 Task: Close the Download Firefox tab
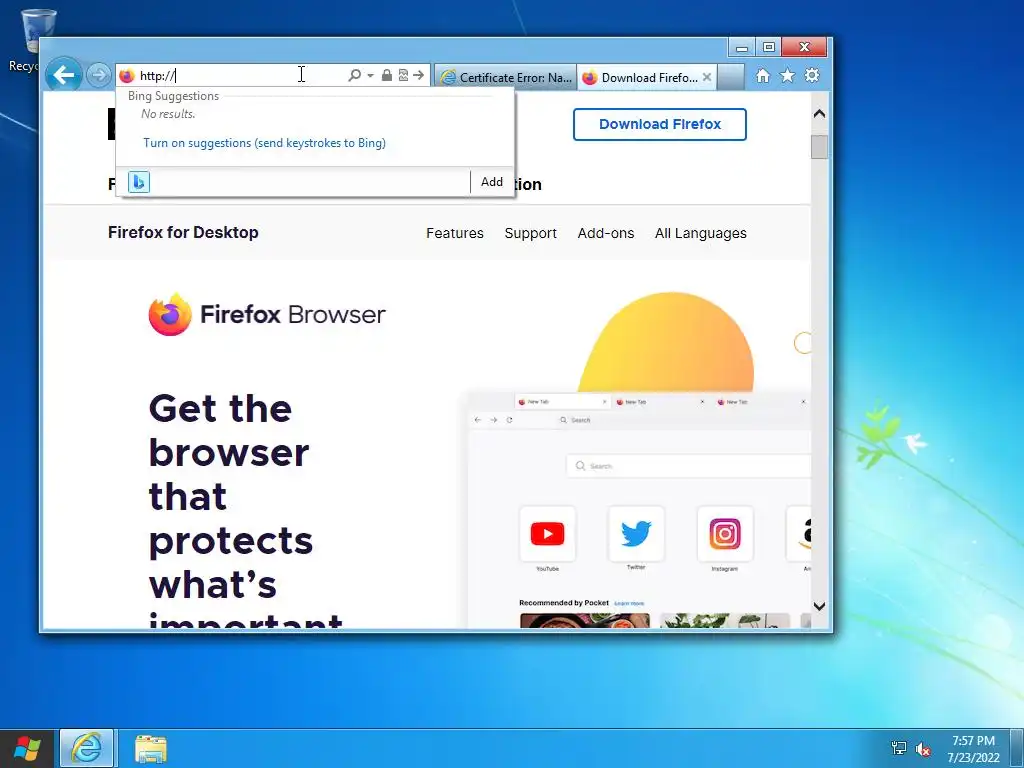pyautogui.click(x=707, y=77)
